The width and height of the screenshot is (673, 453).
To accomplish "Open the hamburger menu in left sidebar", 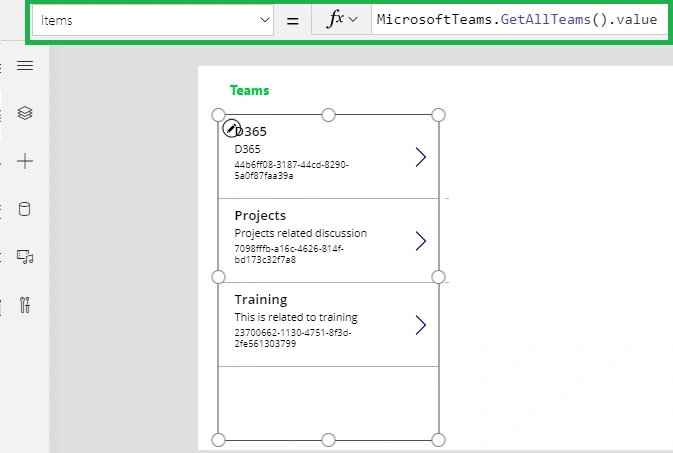I will [25, 65].
